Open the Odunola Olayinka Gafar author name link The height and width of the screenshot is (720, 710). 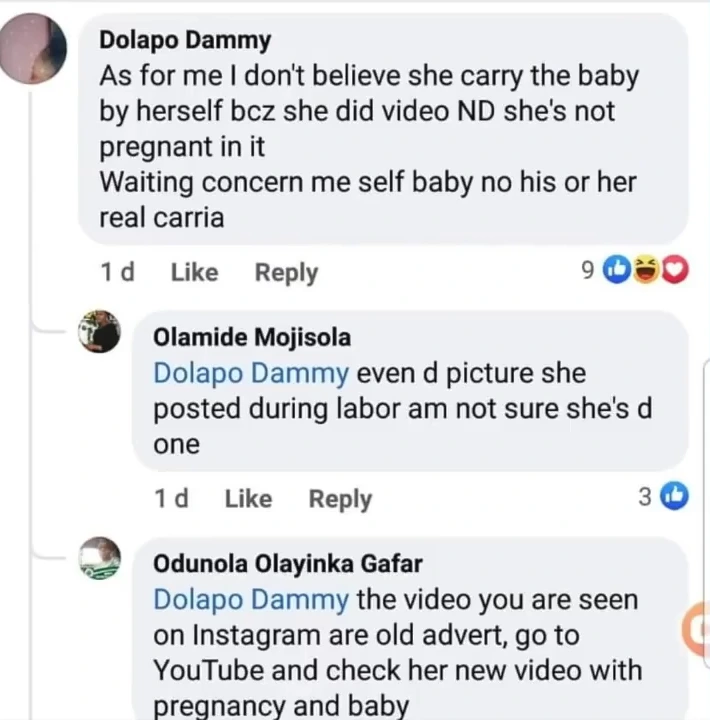[x=288, y=563]
